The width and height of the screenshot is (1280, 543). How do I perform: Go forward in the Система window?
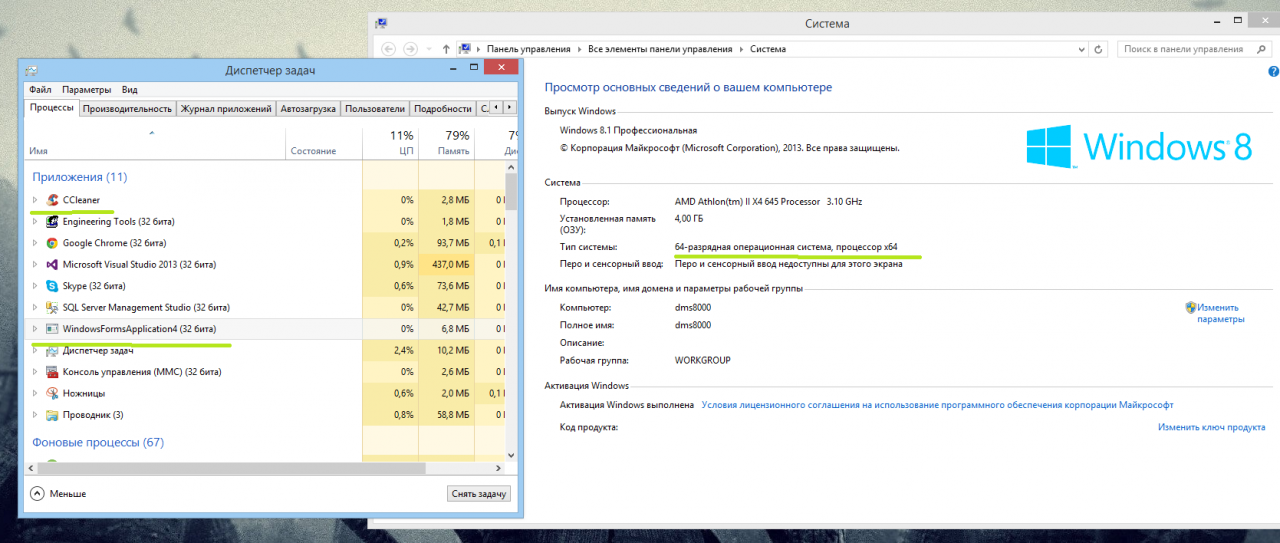(410, 49)
